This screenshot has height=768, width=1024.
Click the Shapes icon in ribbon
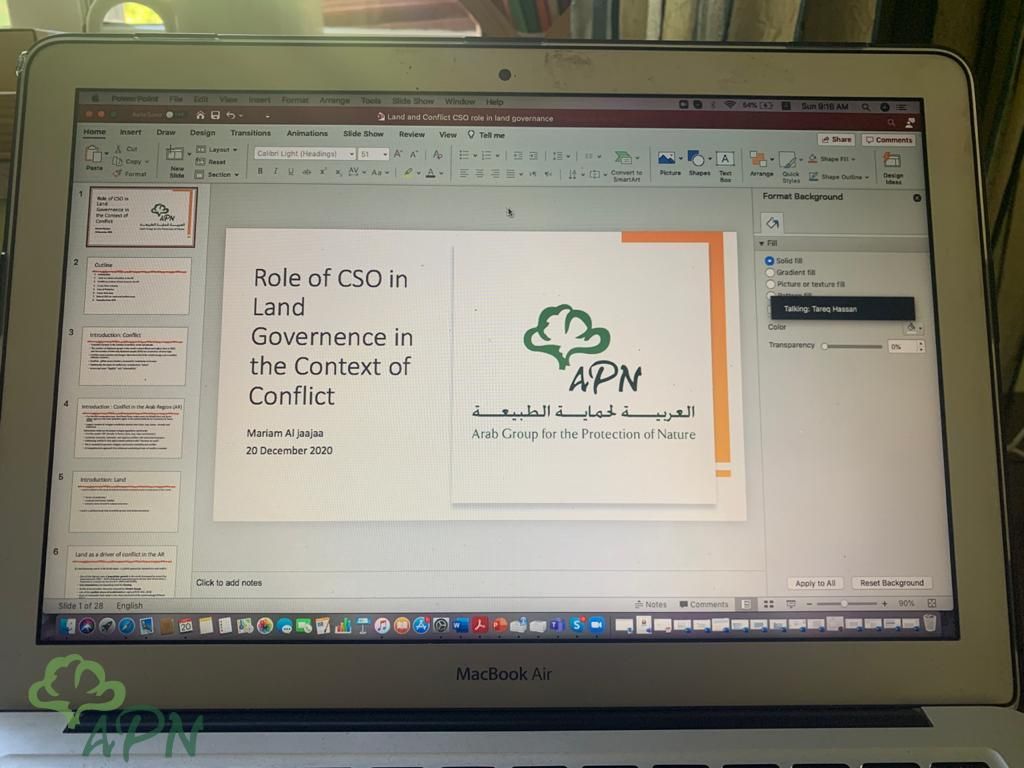click(696, 159)
